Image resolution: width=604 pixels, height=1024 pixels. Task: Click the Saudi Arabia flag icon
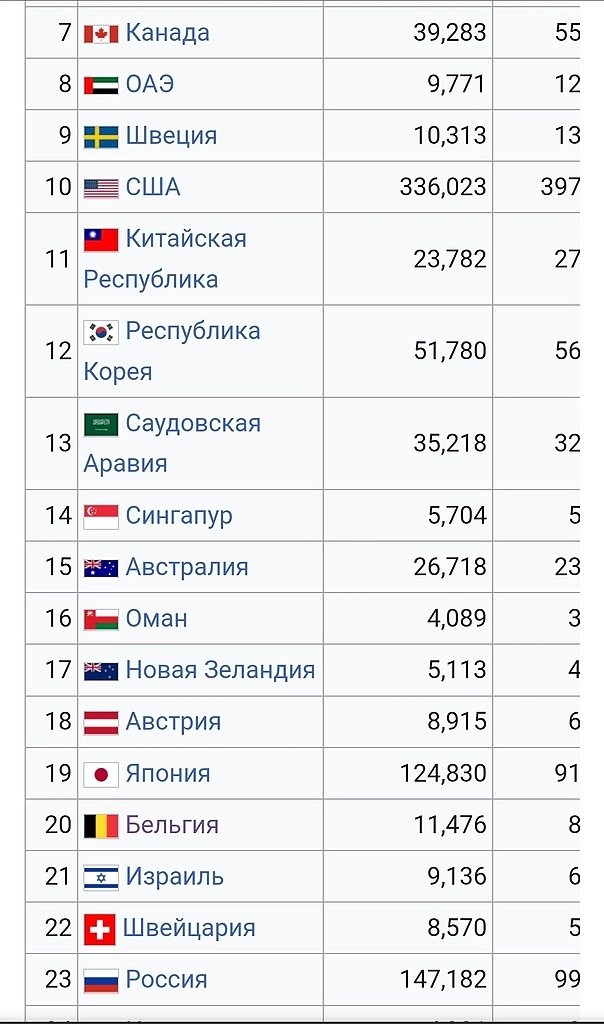point(101,424)
